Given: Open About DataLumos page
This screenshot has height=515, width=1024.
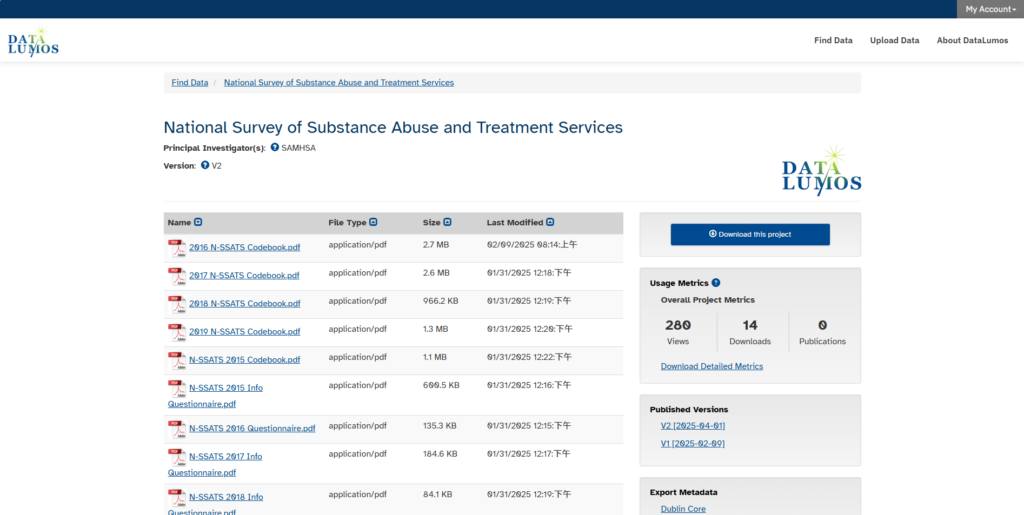Looking at the screenshot, I should (972, 41).
